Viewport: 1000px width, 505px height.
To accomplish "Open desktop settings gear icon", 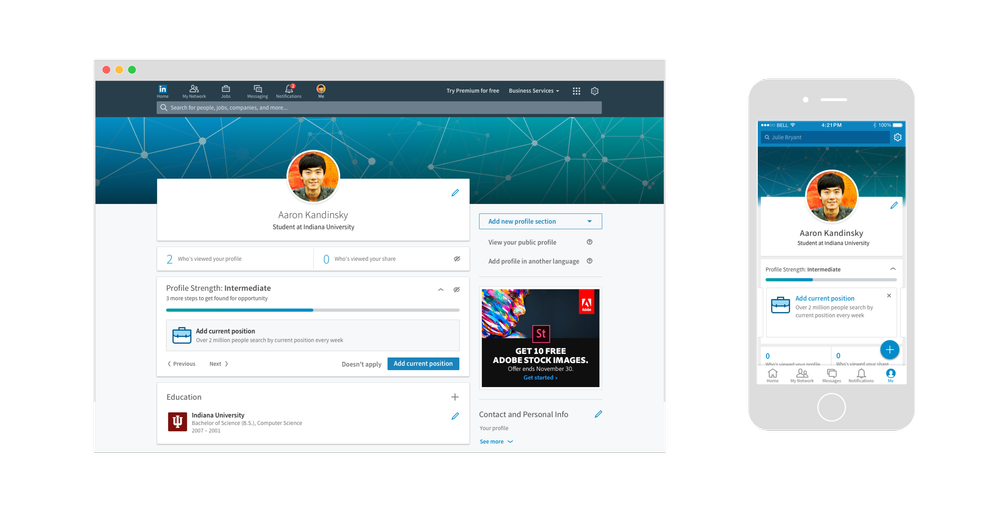I will pos(594,91).
